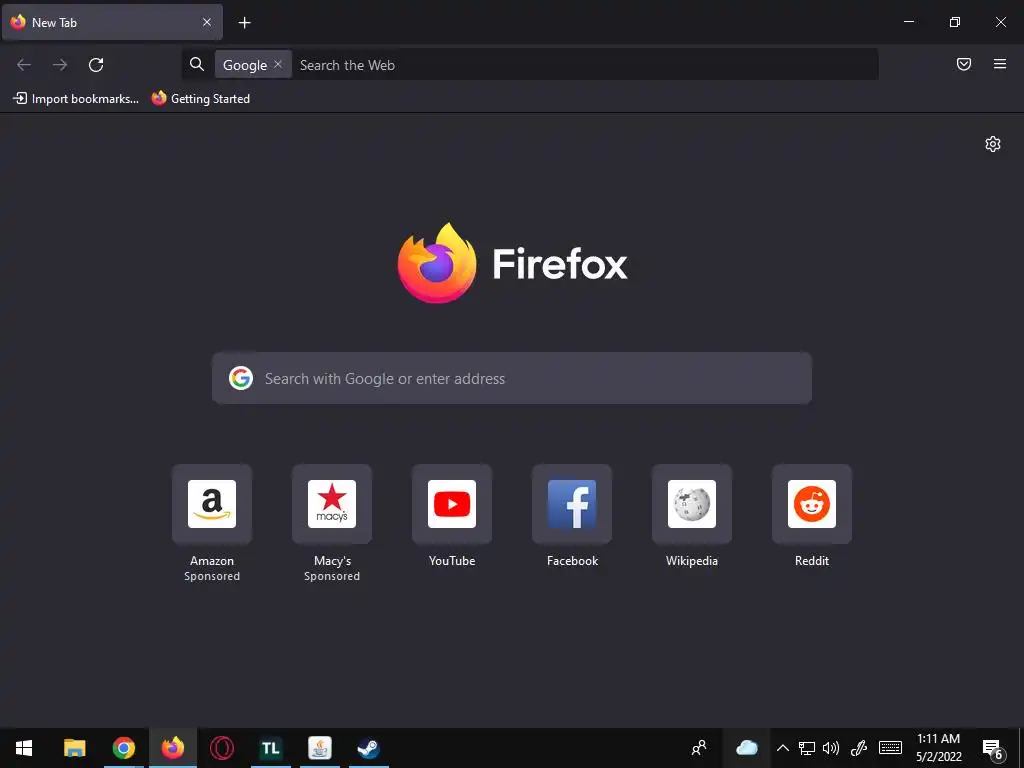Restore down the Firefox window
Screen dimensions: 1024x768
955,22
